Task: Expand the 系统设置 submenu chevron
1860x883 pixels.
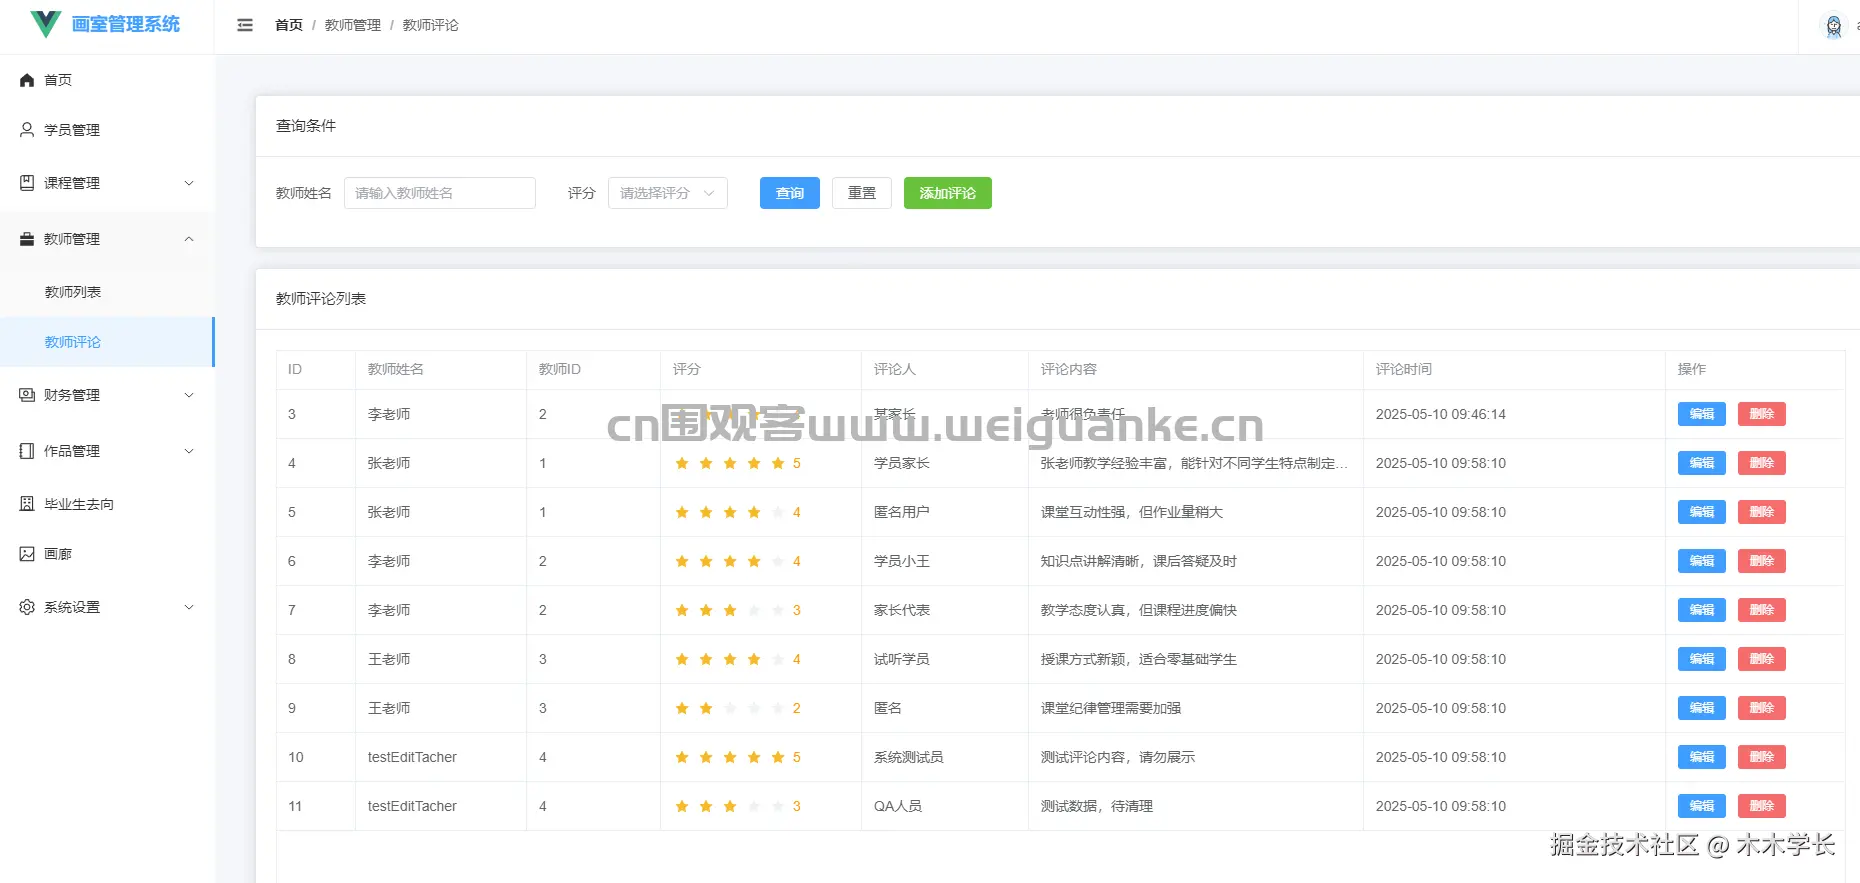Action: (x=189, y=607)
